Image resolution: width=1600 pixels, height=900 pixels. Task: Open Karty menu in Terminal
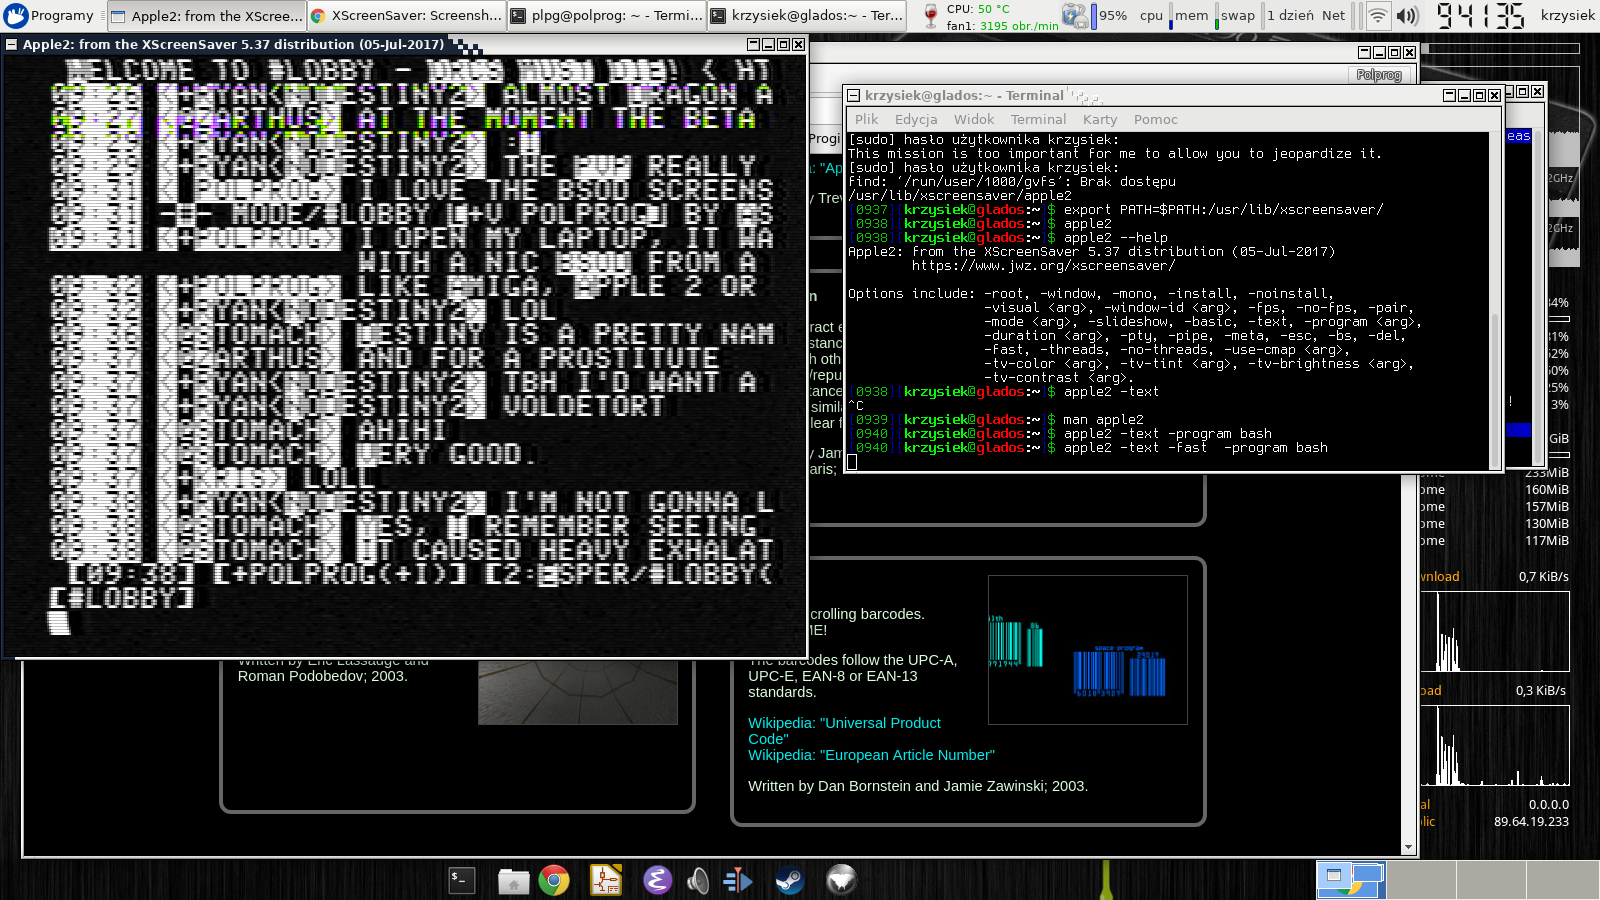click(1100, 119)
